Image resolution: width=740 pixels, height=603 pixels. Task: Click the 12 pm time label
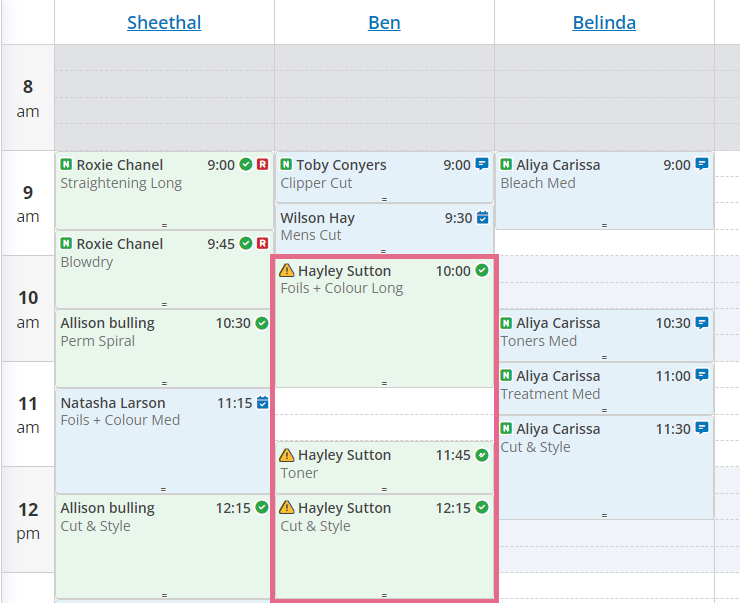[x=28, y=521]
